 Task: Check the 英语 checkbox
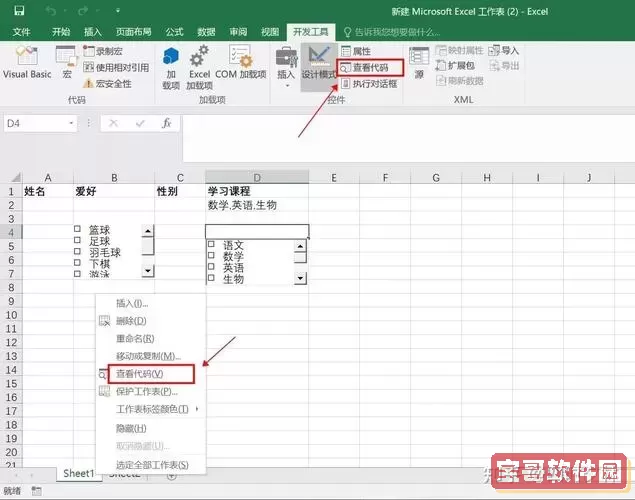(x=211, y=266)
